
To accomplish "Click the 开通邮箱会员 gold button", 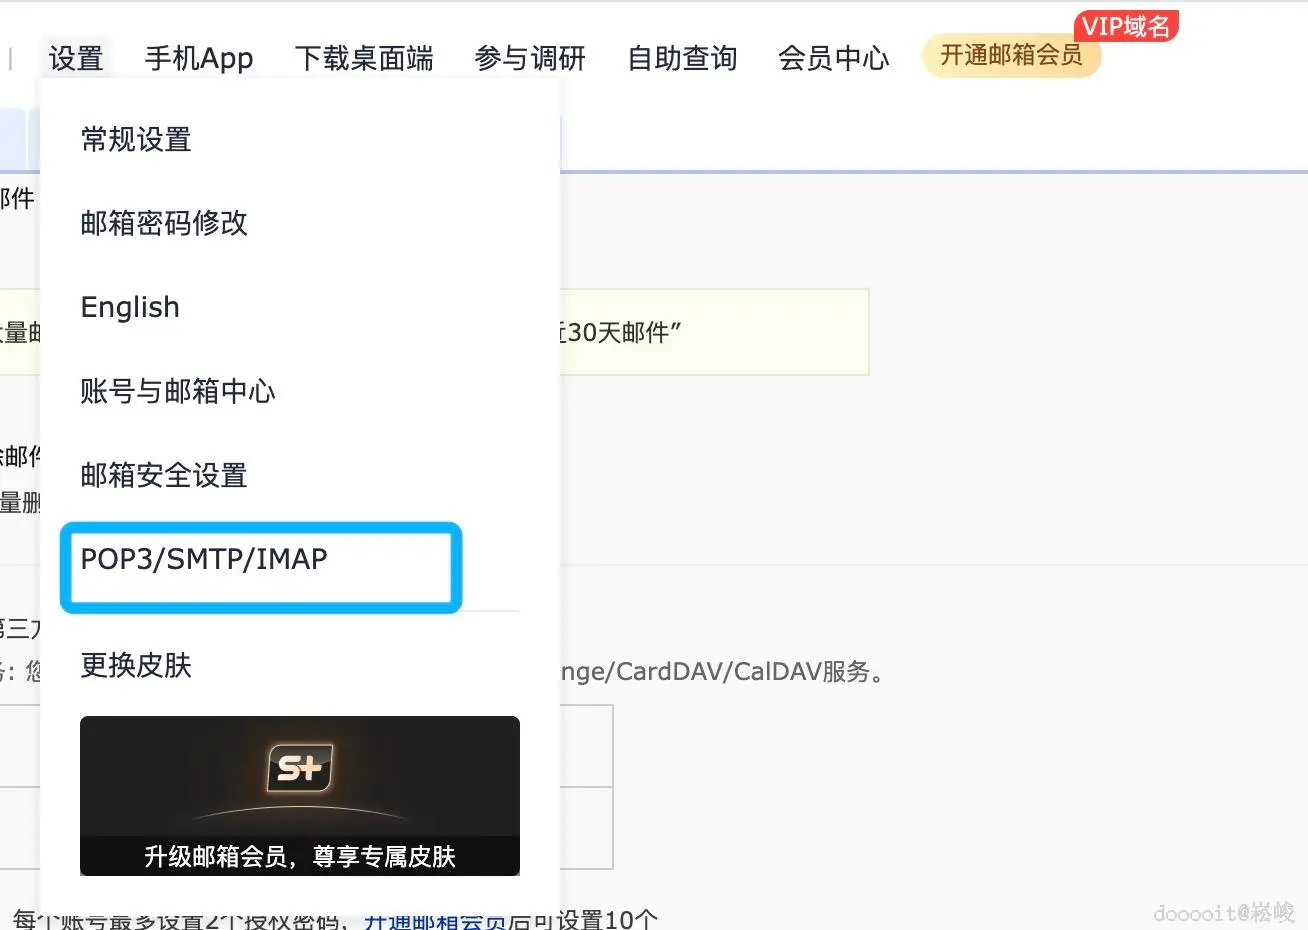I will point(1011,56).
